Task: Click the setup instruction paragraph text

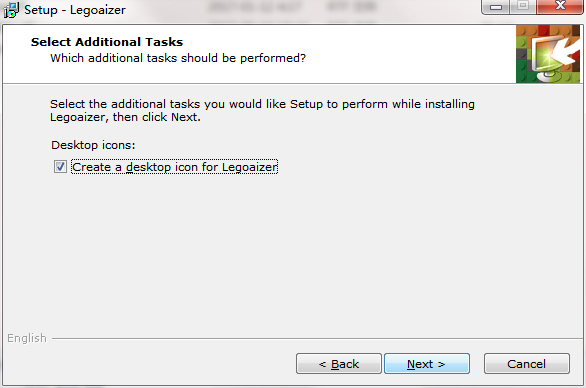Action: pos(262,110)
